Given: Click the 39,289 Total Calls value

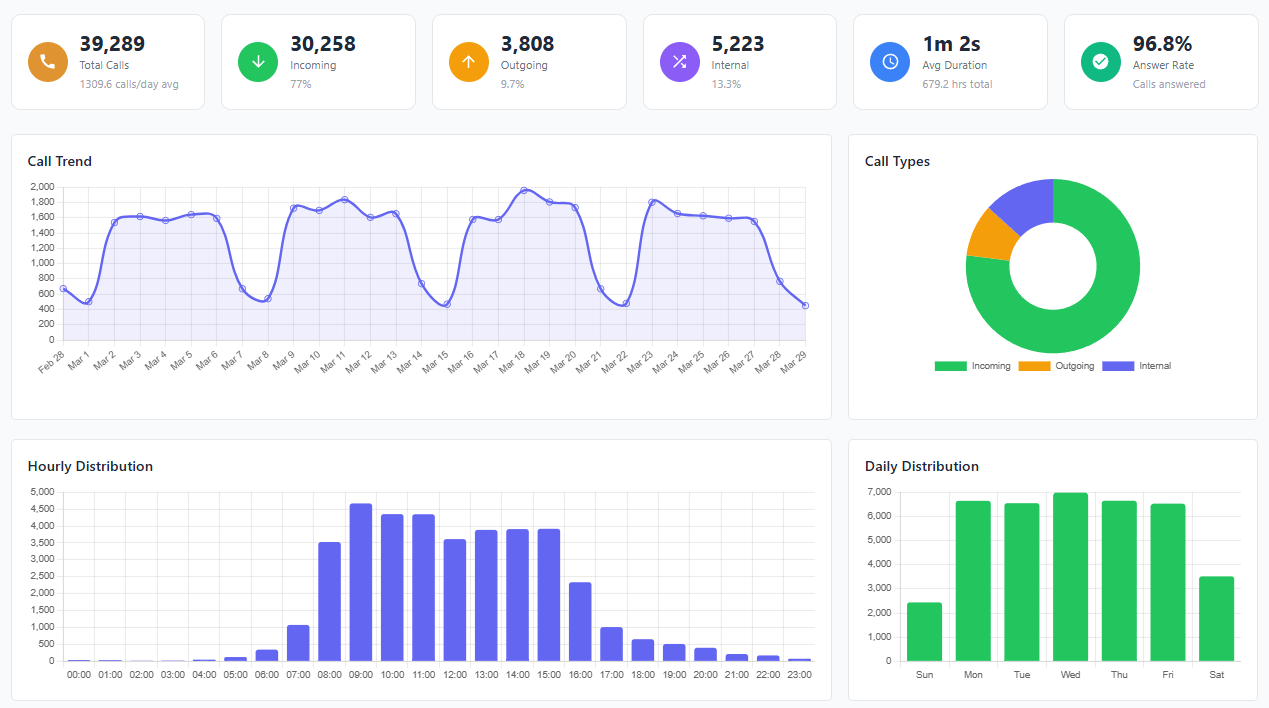Looking at the screenshot, I should tap(111, 44).
